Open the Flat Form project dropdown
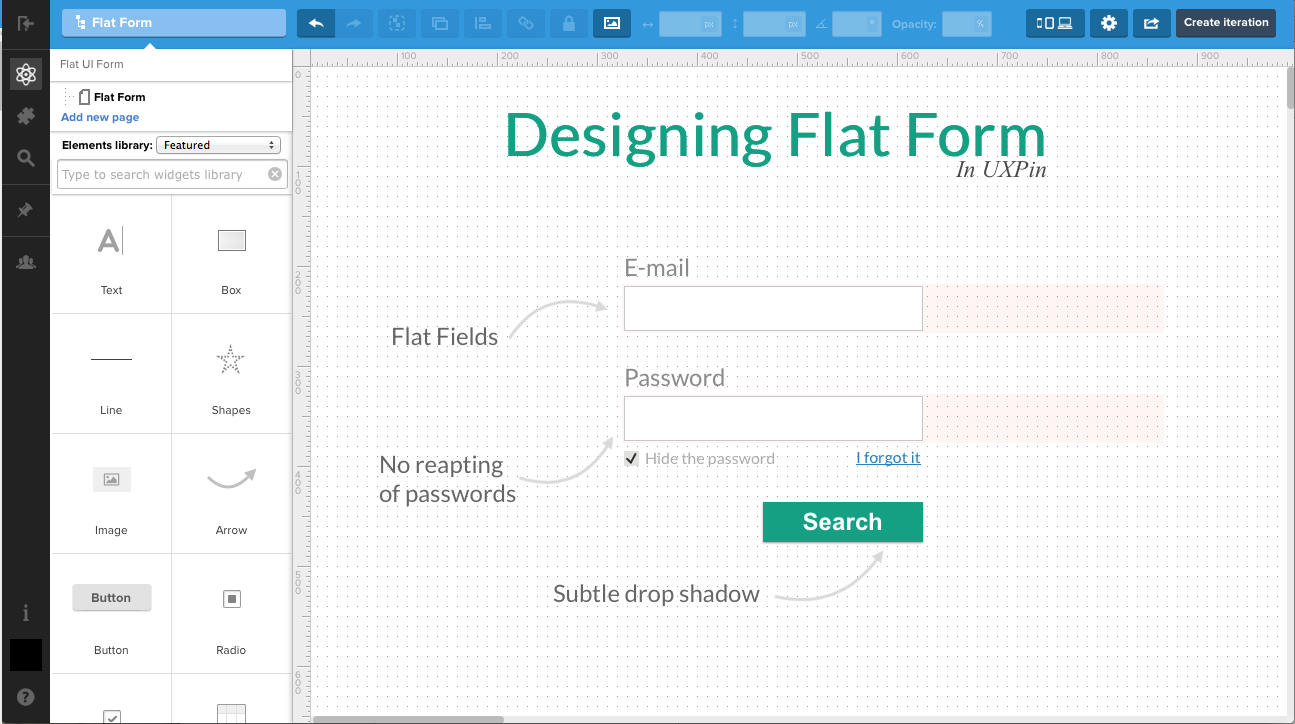This screenshot has height=724, width=1295. tap(174, 23)
